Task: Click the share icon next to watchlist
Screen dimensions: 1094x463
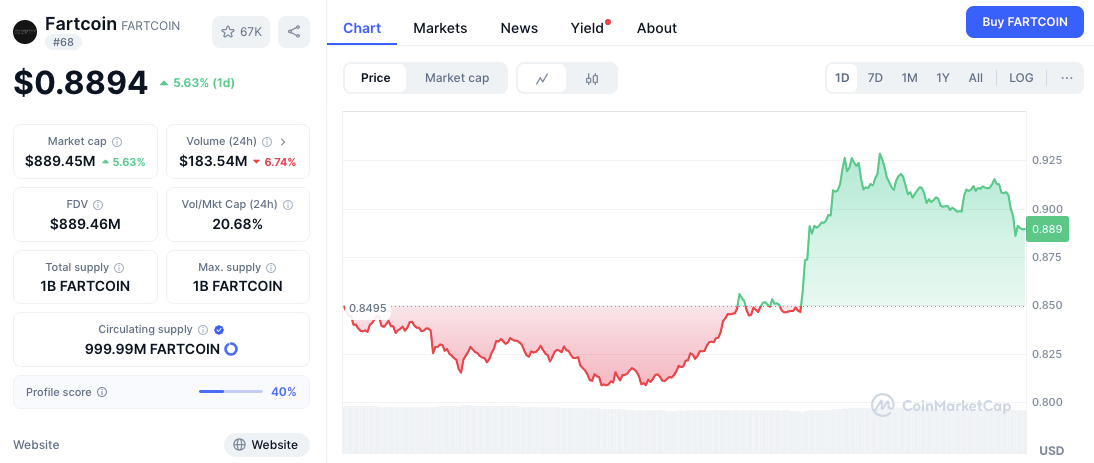Action: 294,32
